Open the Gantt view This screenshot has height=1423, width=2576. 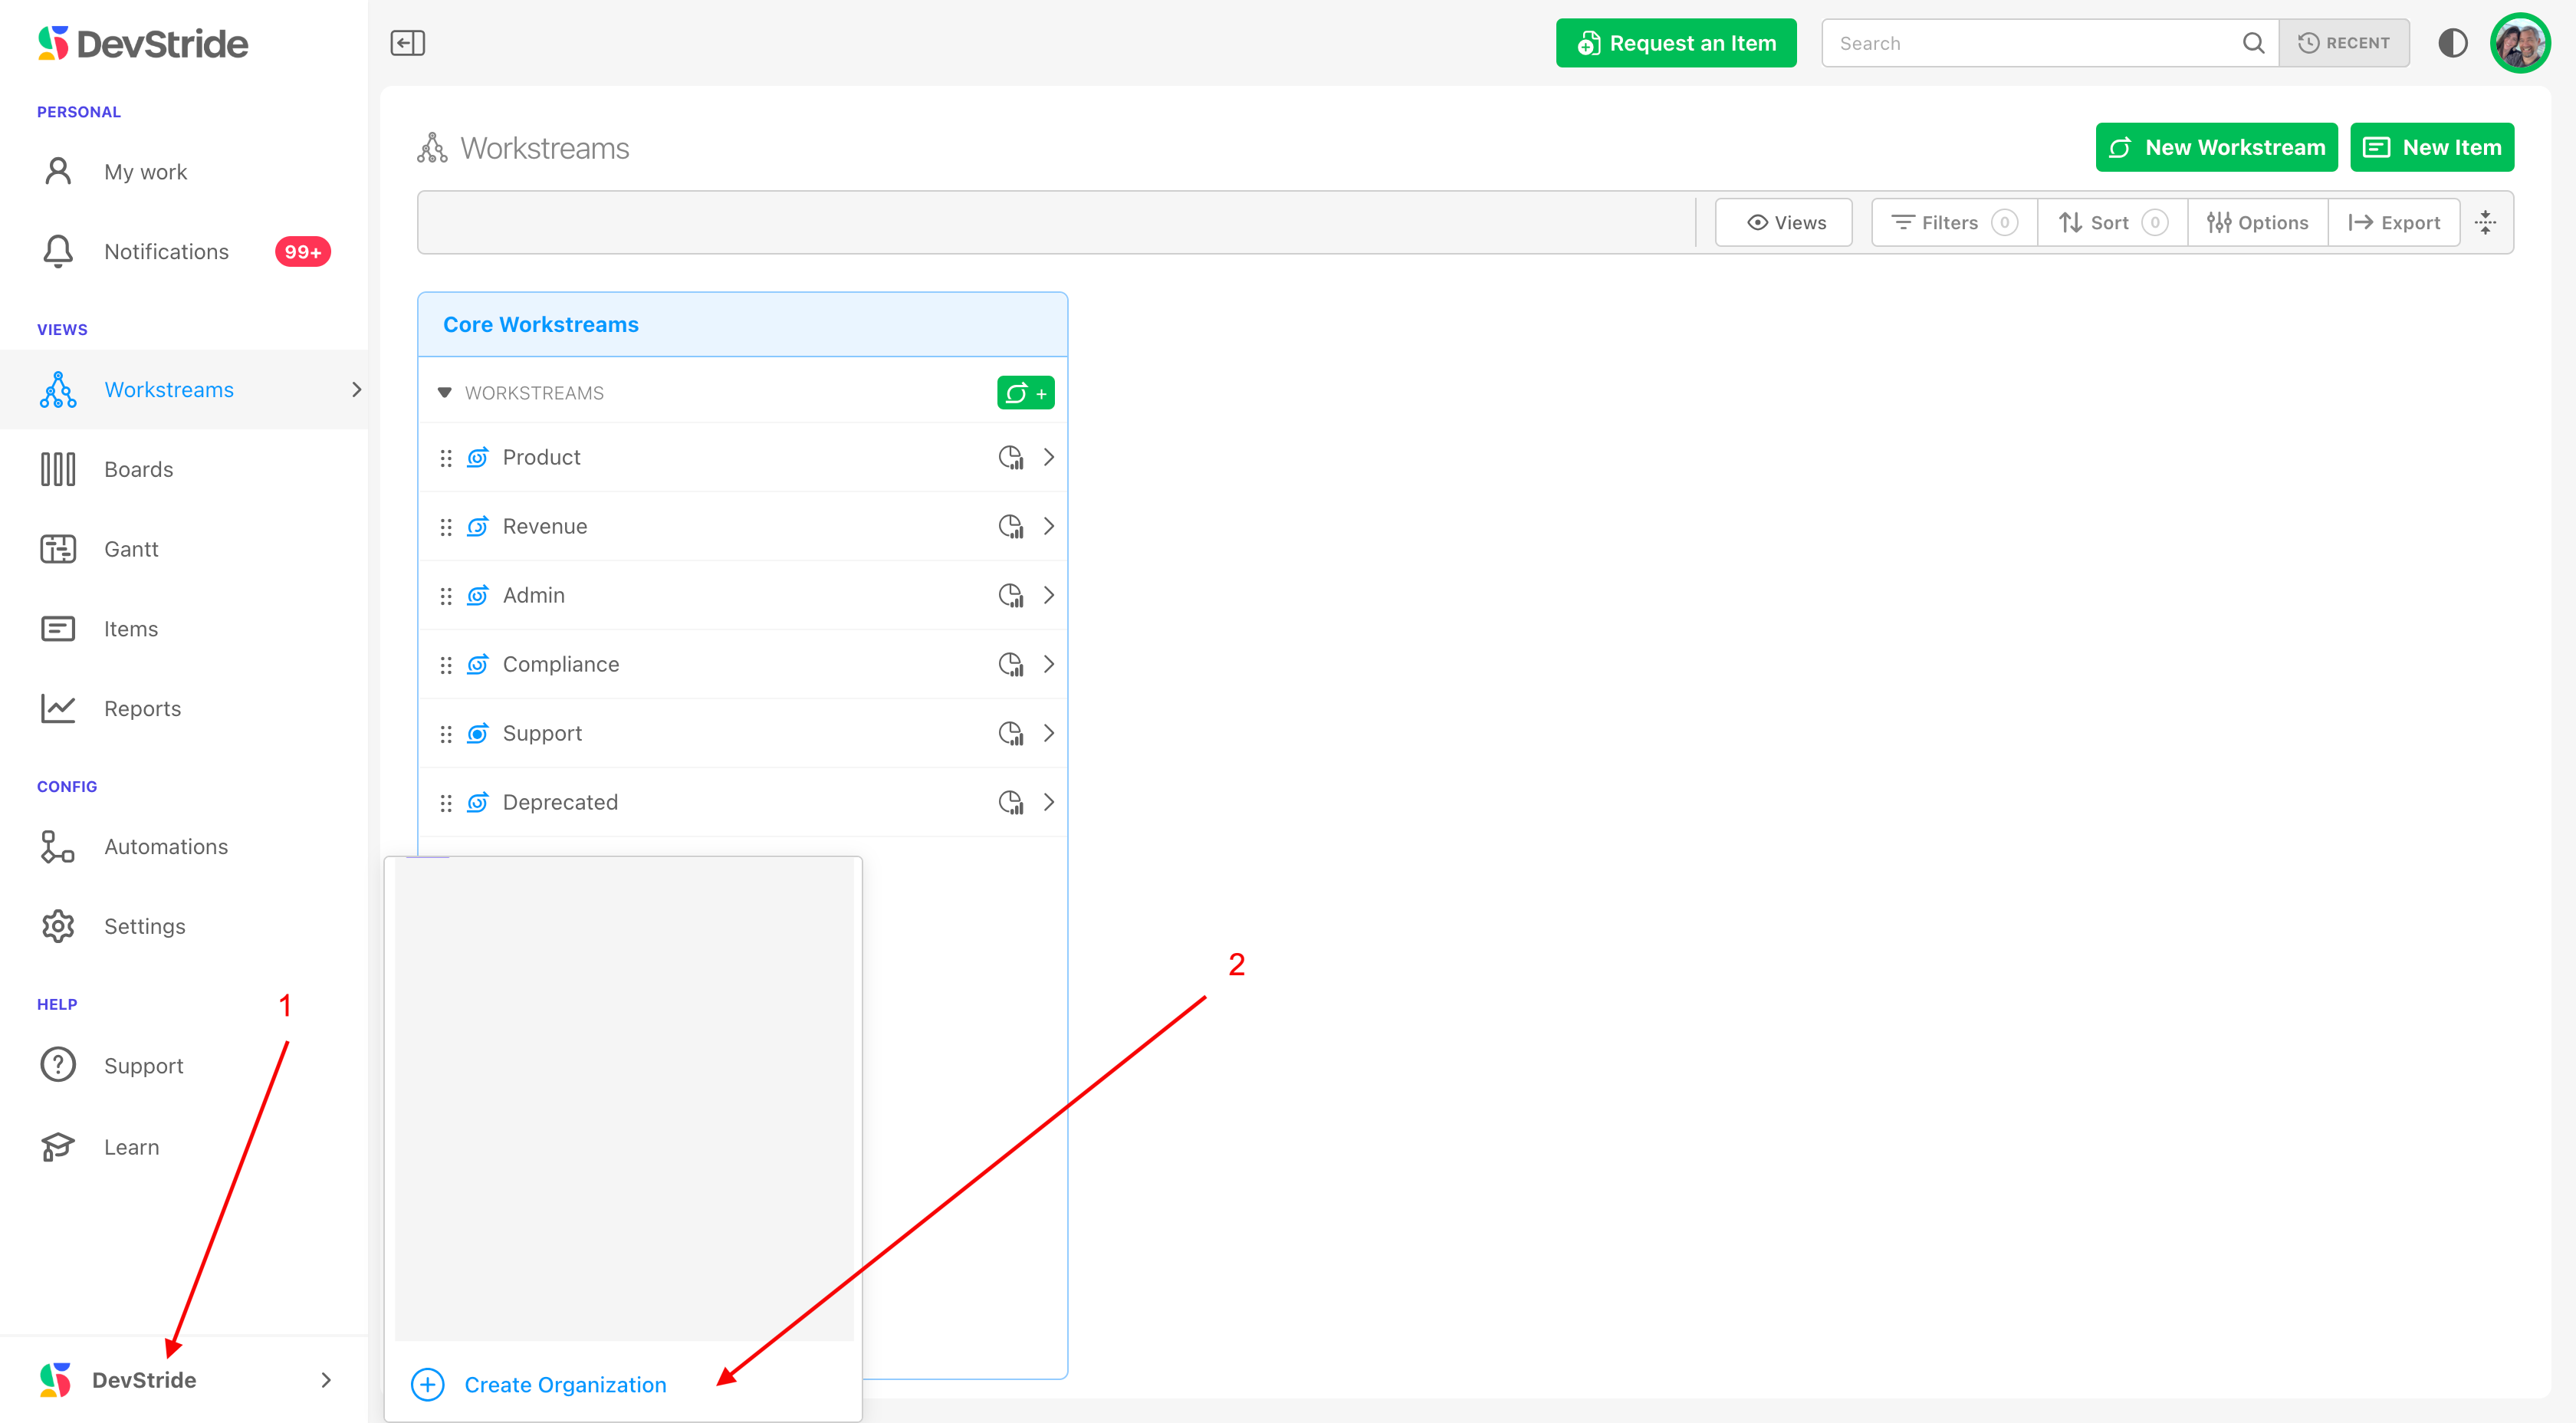131,549
